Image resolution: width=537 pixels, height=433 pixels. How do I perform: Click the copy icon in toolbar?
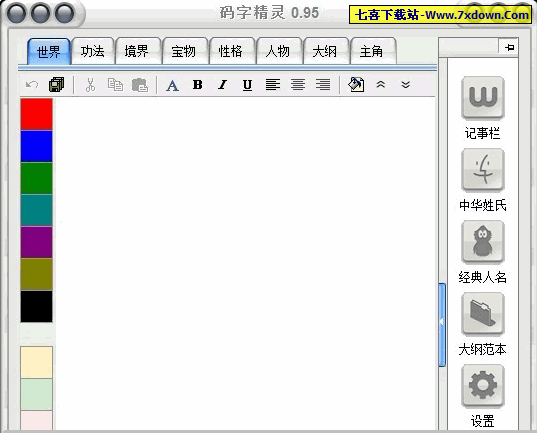click(115, 85)
